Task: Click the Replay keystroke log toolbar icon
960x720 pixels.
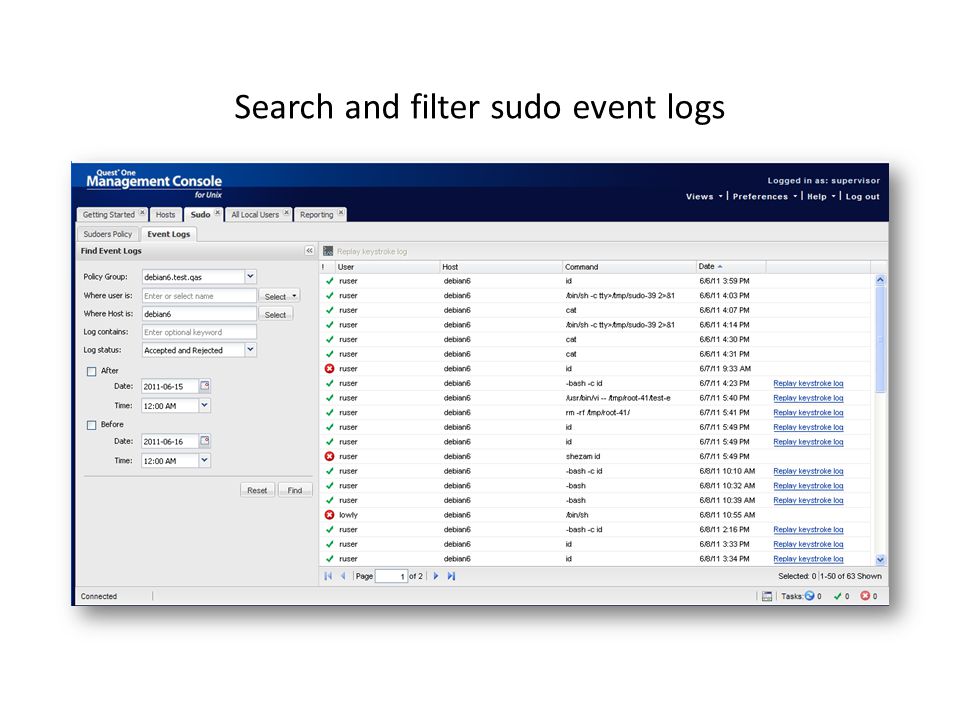Action: (x=328, y=251)
